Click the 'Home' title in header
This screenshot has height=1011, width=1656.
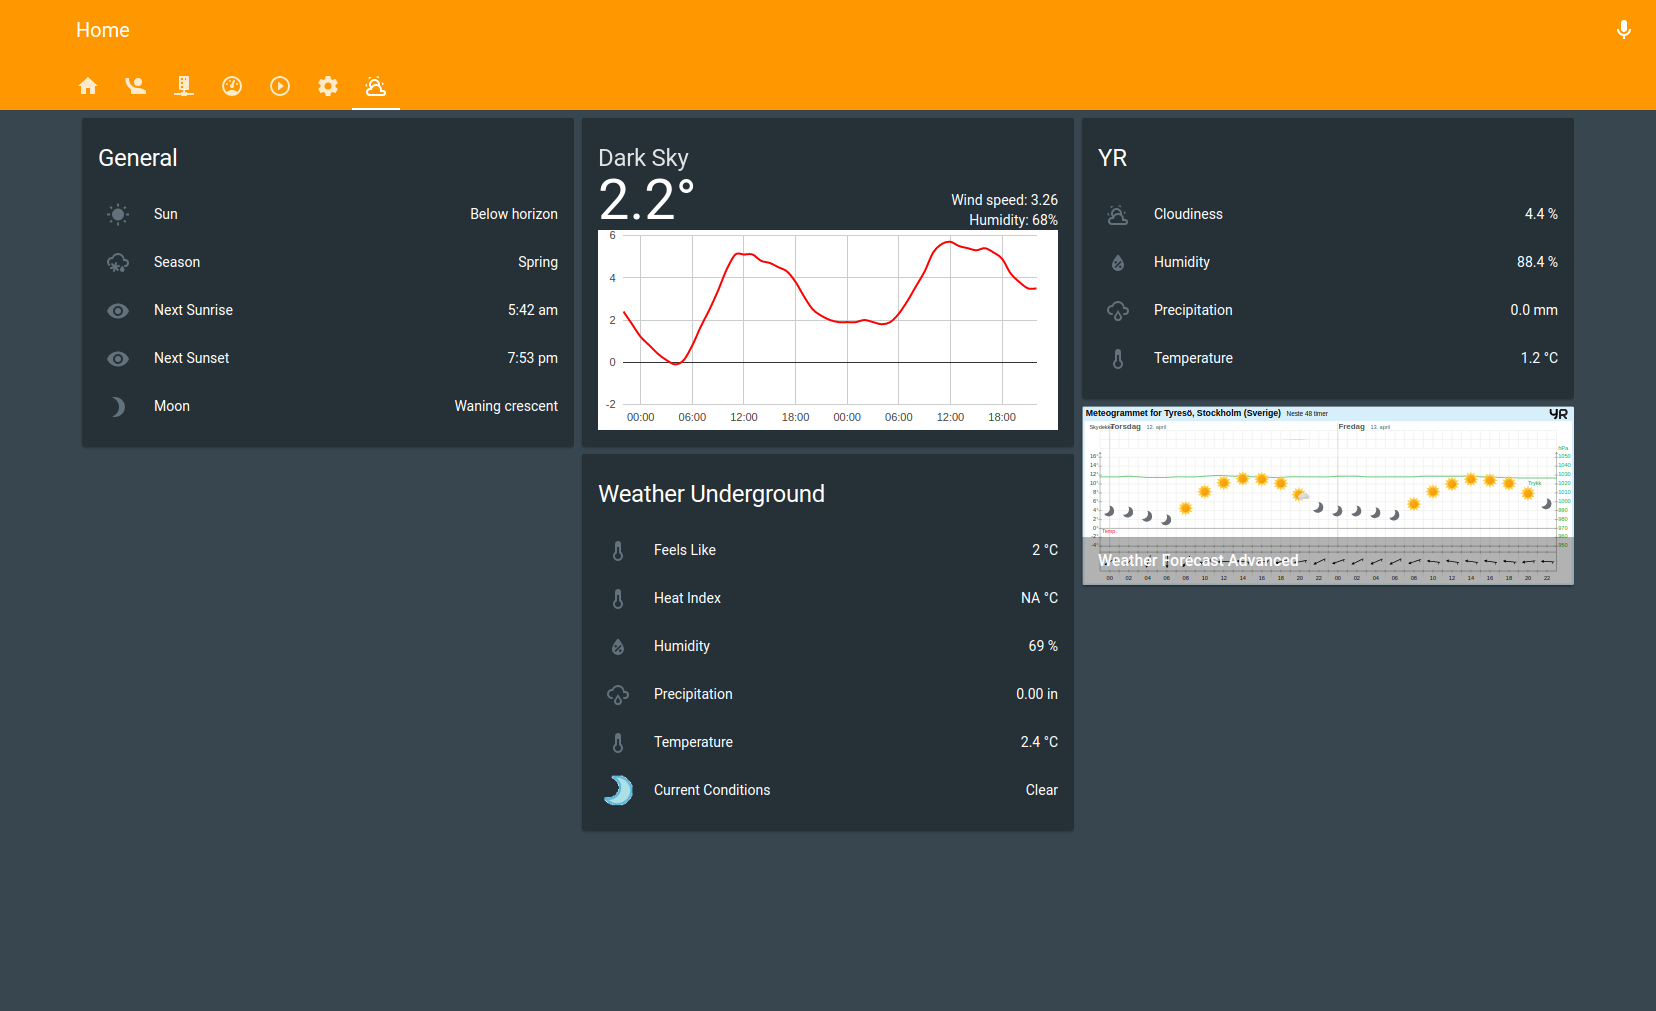click(x=103, y=30)
